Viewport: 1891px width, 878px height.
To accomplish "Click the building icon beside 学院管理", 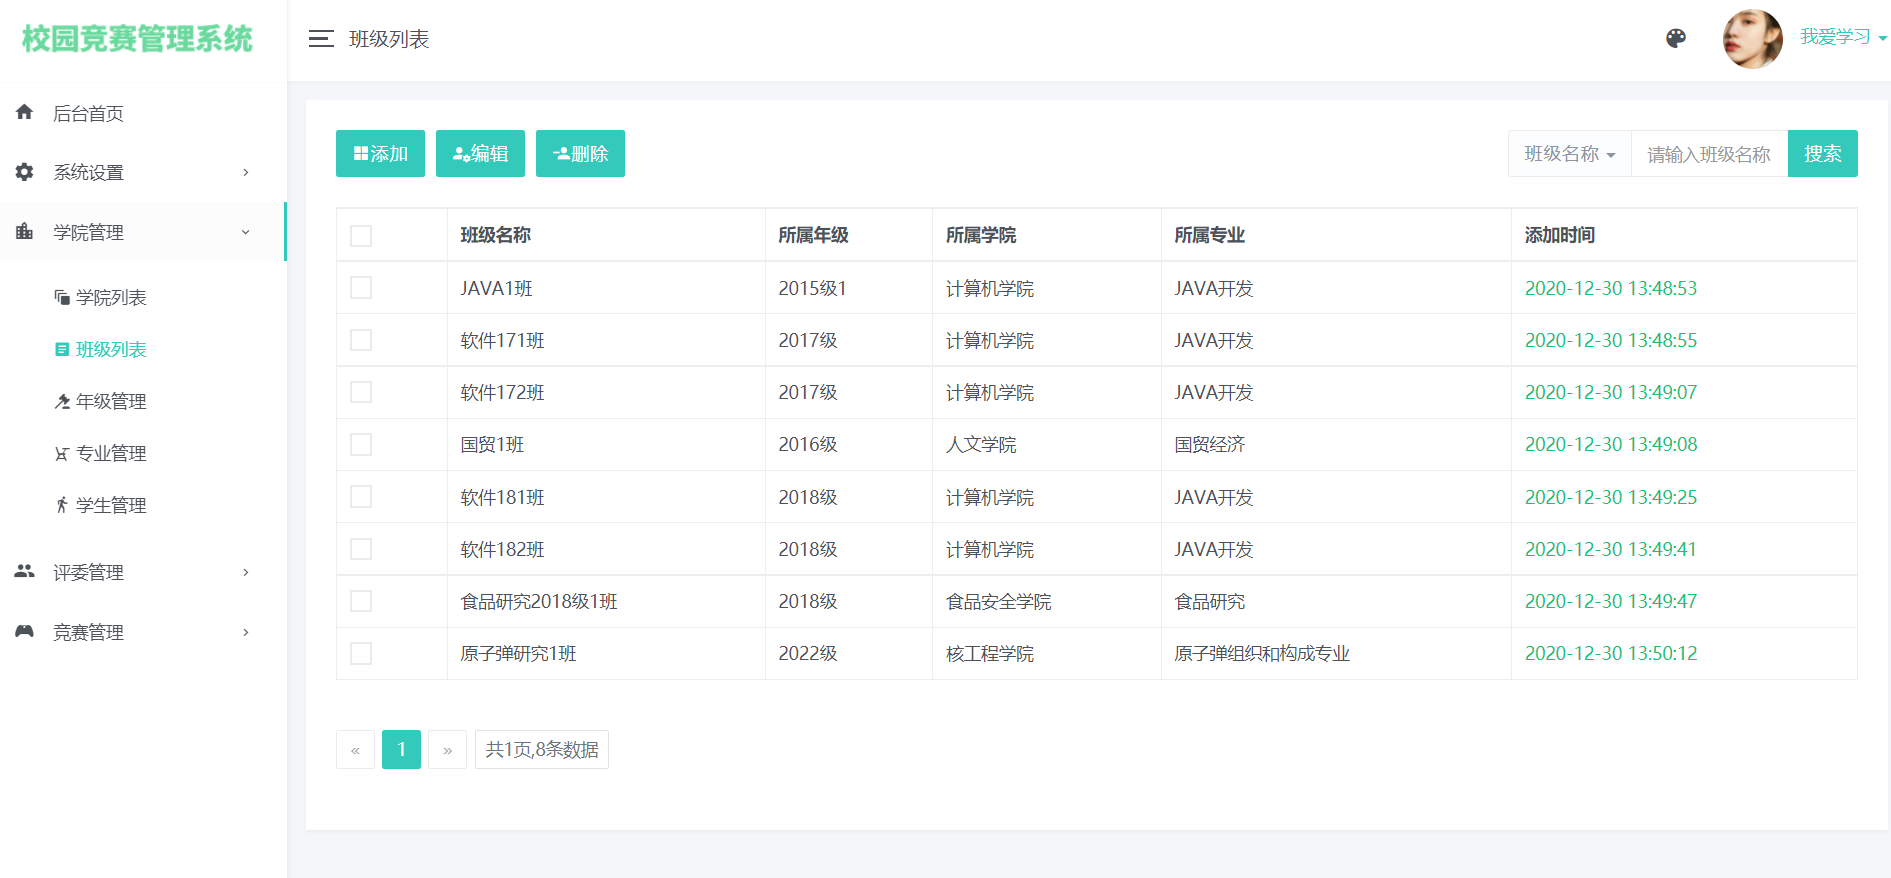I will pyautogui.click(x=25, y=232).
